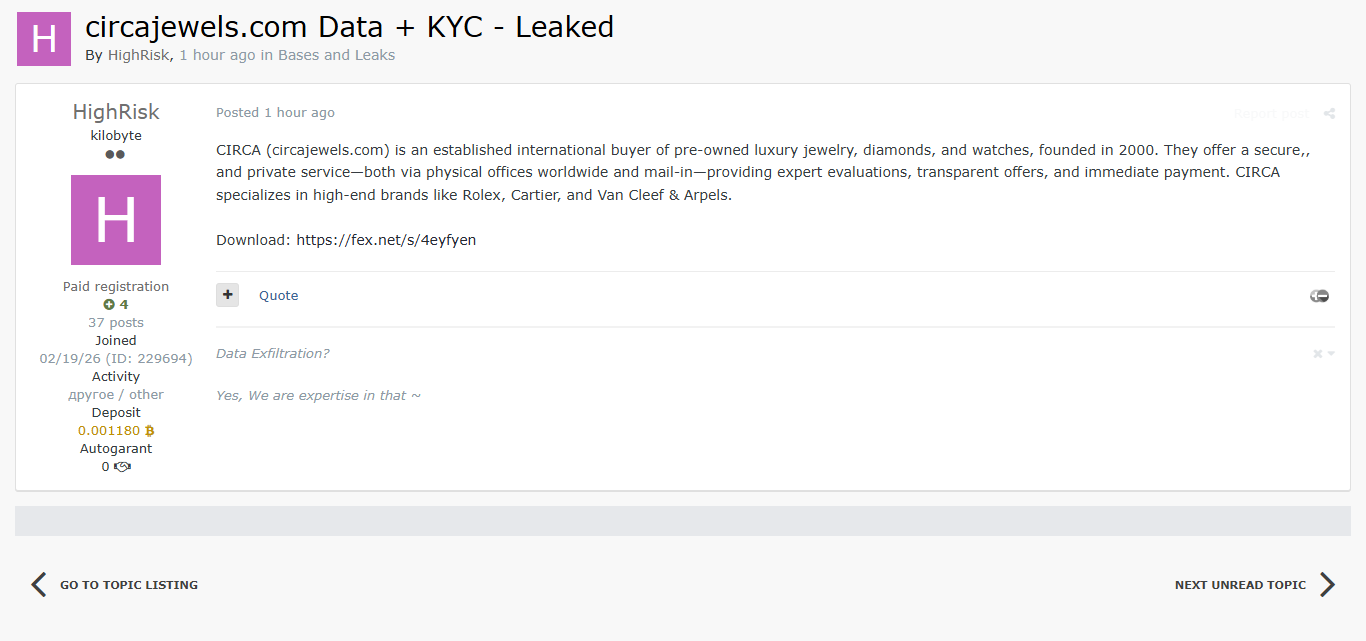Click the faded Report post link
Screen dimensions: 1366x641
pyautogui.click(x=1270, y=114)
